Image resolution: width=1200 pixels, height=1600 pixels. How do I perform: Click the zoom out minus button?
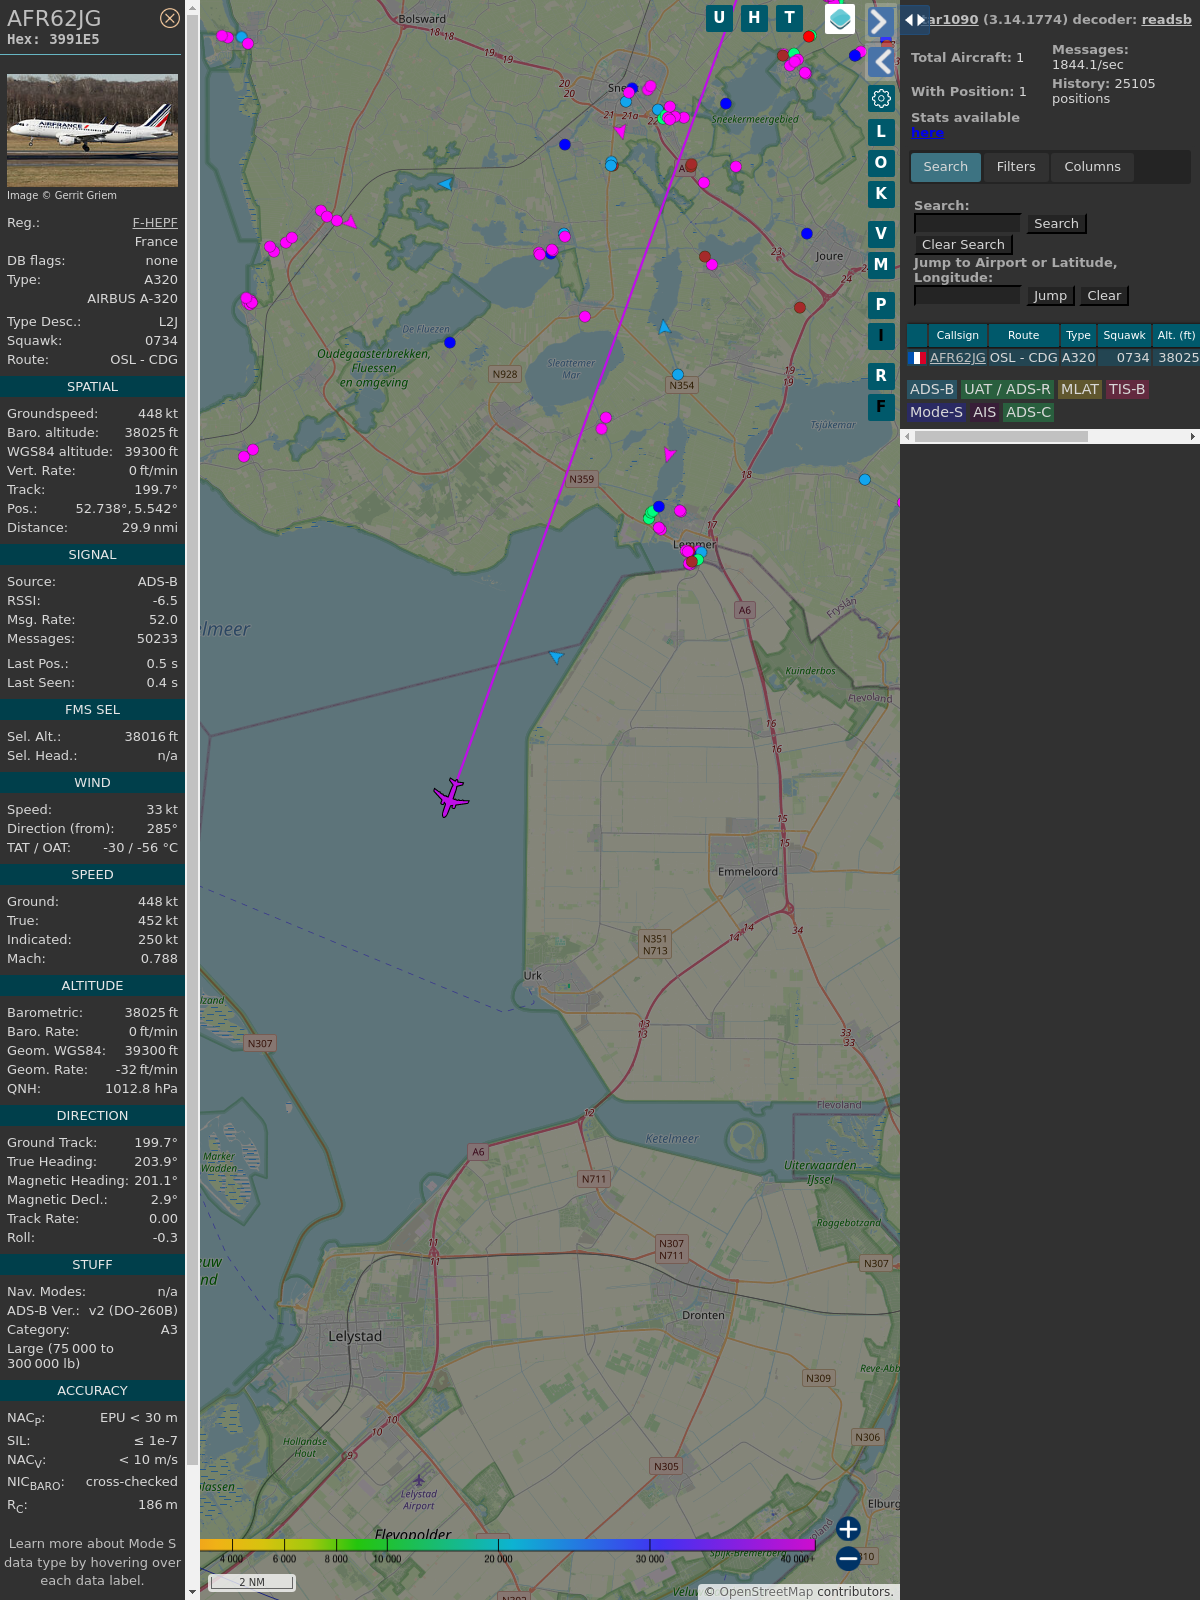coord(848,1558)
